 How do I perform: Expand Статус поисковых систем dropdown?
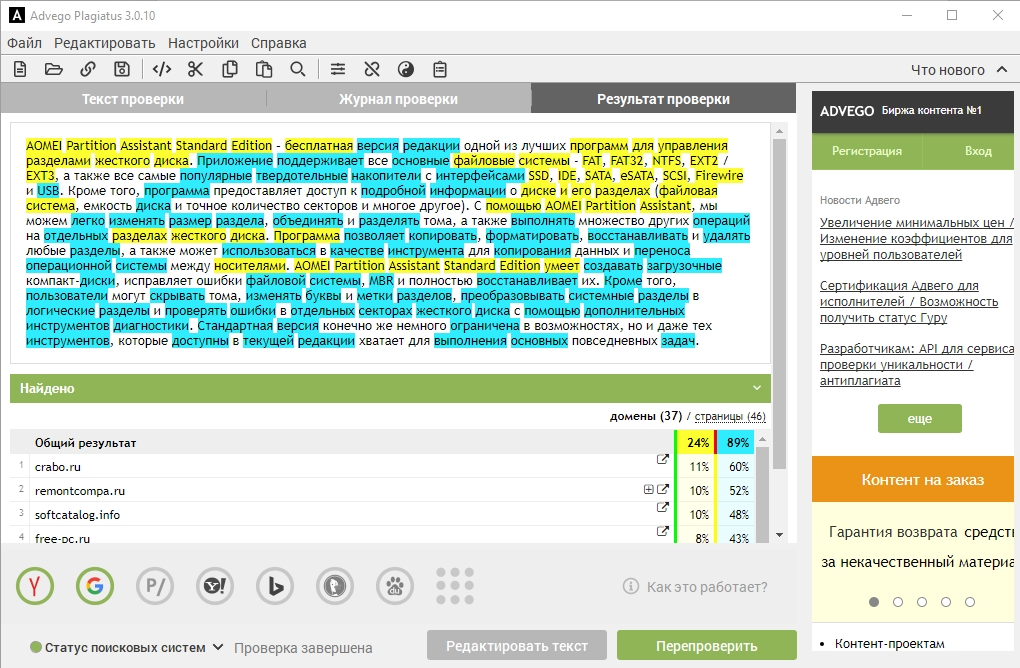218,647
